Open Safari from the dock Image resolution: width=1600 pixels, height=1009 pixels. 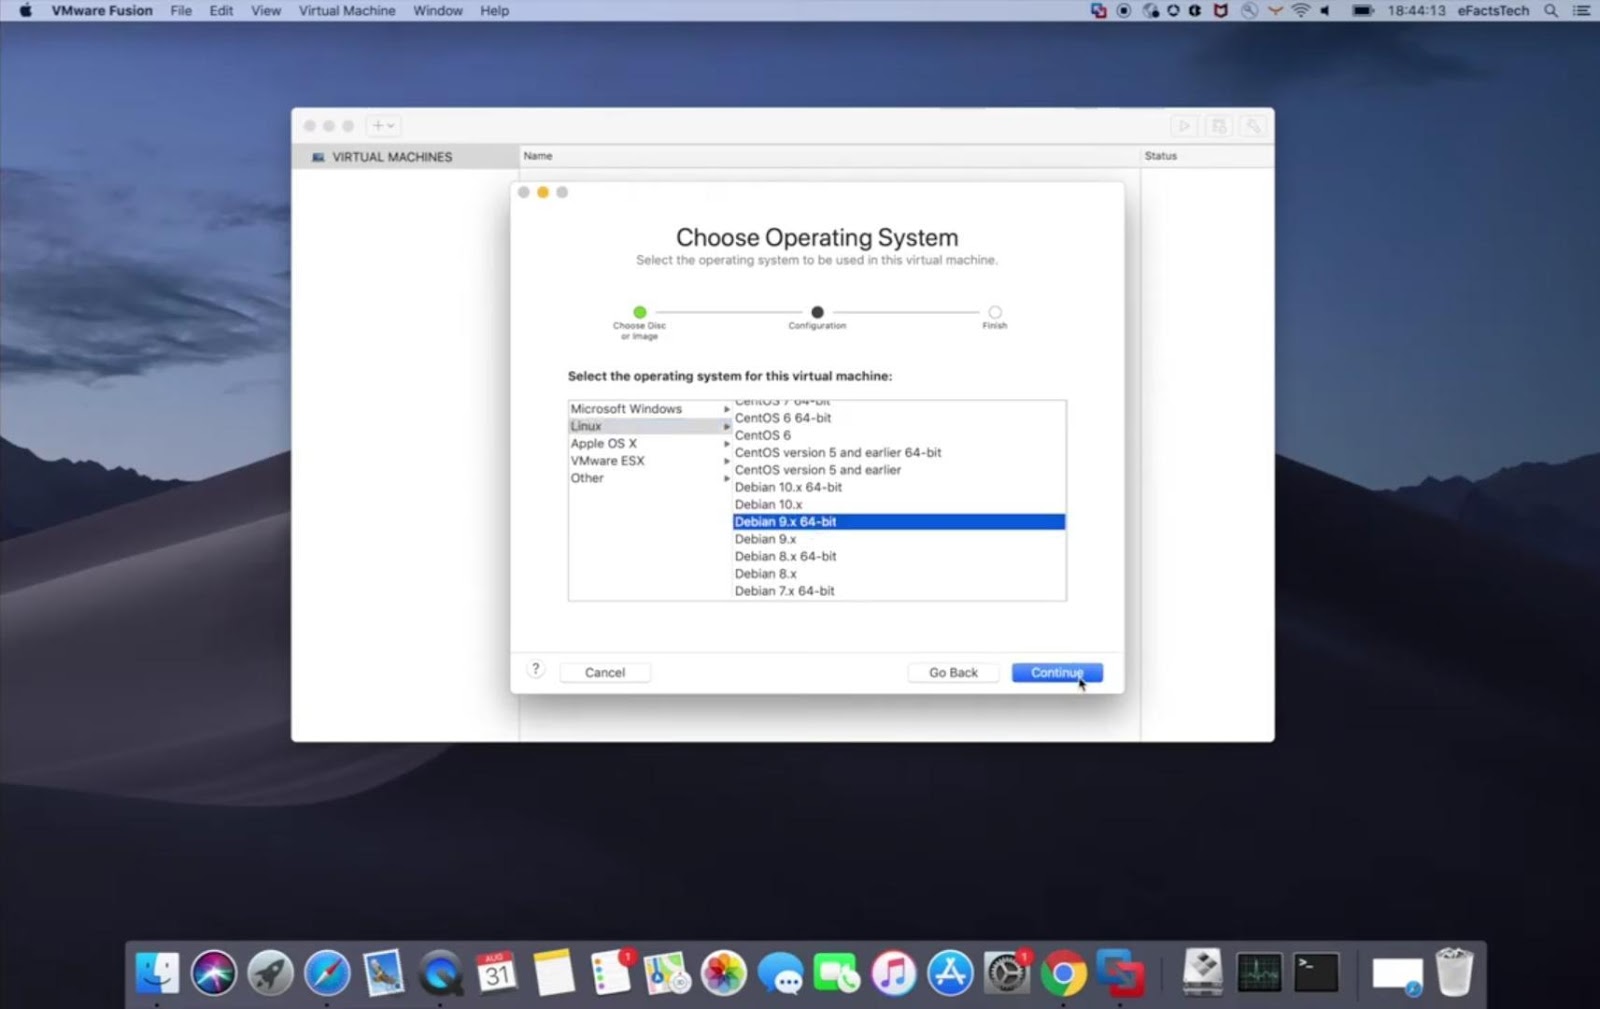click(x=327, y=972)
